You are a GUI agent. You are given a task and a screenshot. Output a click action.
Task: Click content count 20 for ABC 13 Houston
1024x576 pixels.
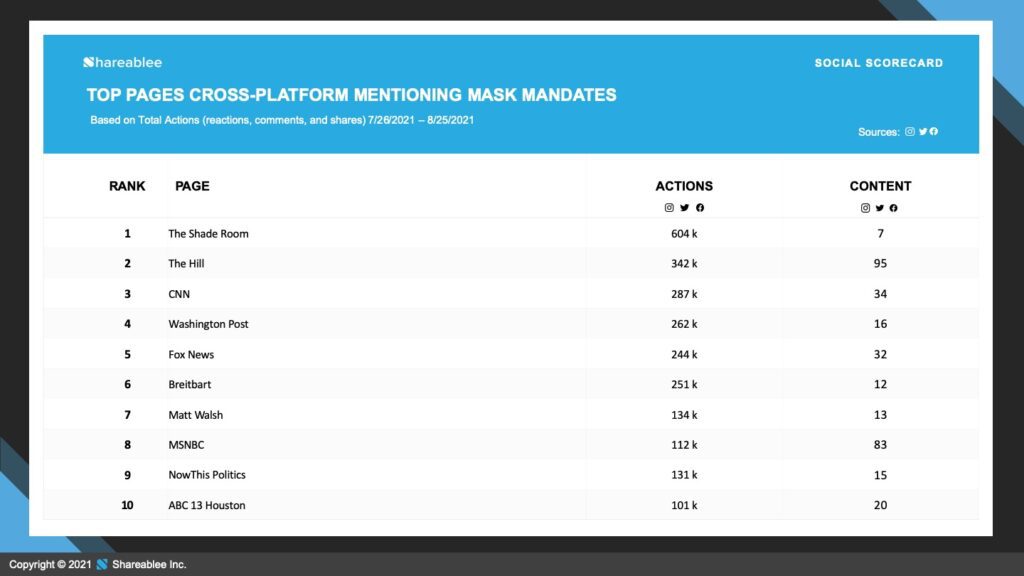point(880,505)
